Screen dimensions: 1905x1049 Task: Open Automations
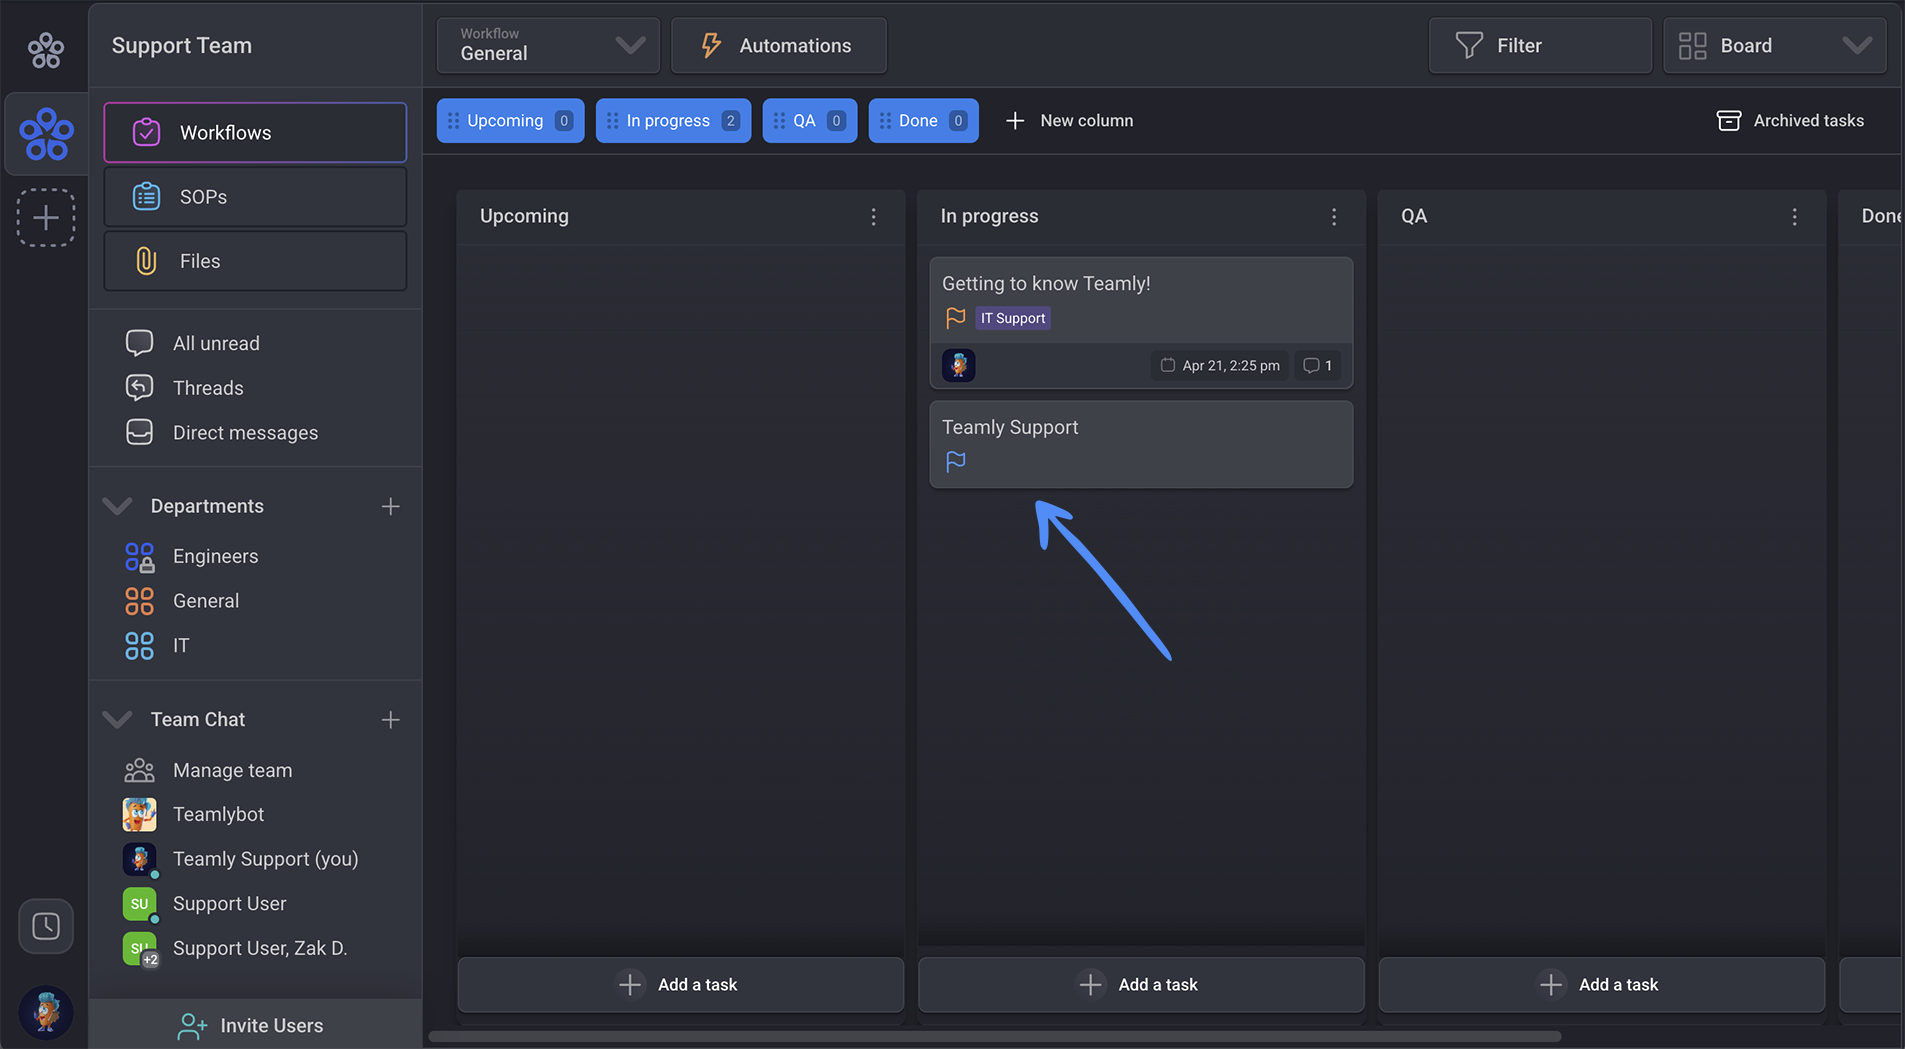[x=778, y=45]
